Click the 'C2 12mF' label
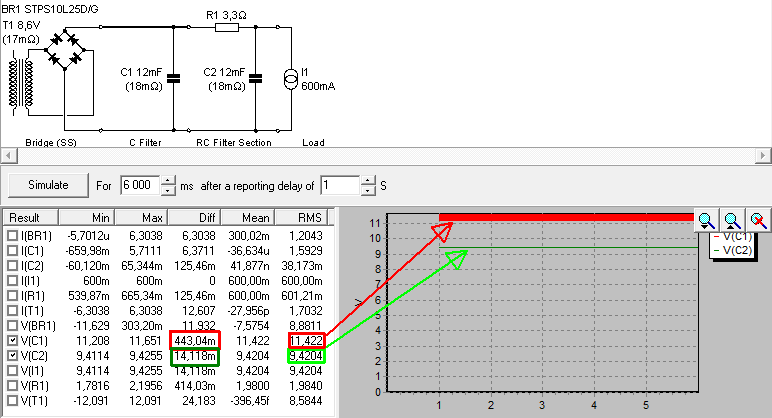This screenshot has height=418, width=772. (x=224, y=72)
